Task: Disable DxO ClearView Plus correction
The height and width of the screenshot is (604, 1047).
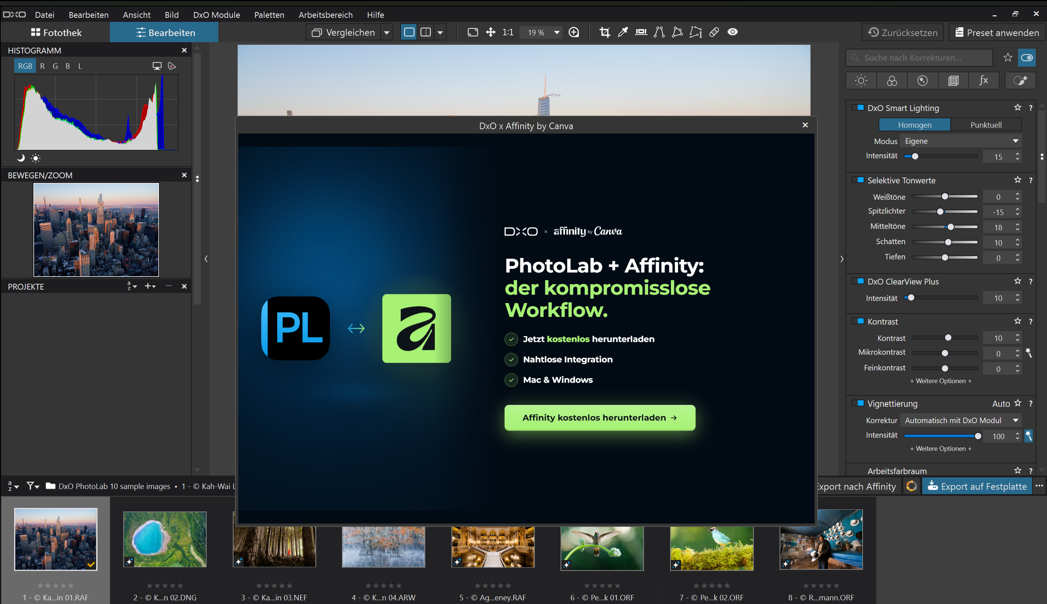Action: tap(860, 282)
